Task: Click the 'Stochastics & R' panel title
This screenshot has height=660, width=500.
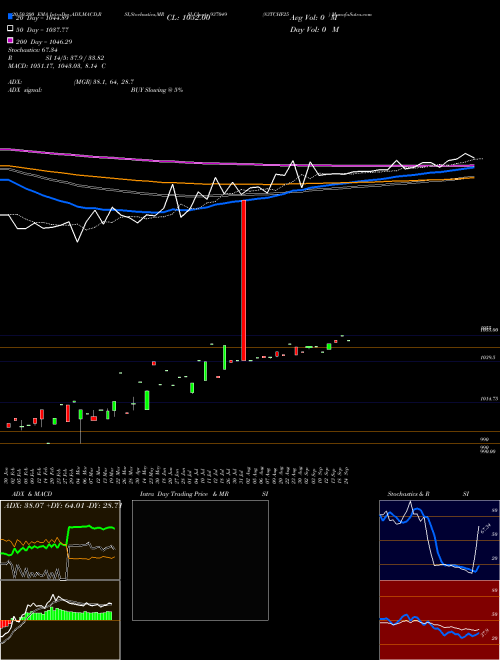Action: point(408,494)
